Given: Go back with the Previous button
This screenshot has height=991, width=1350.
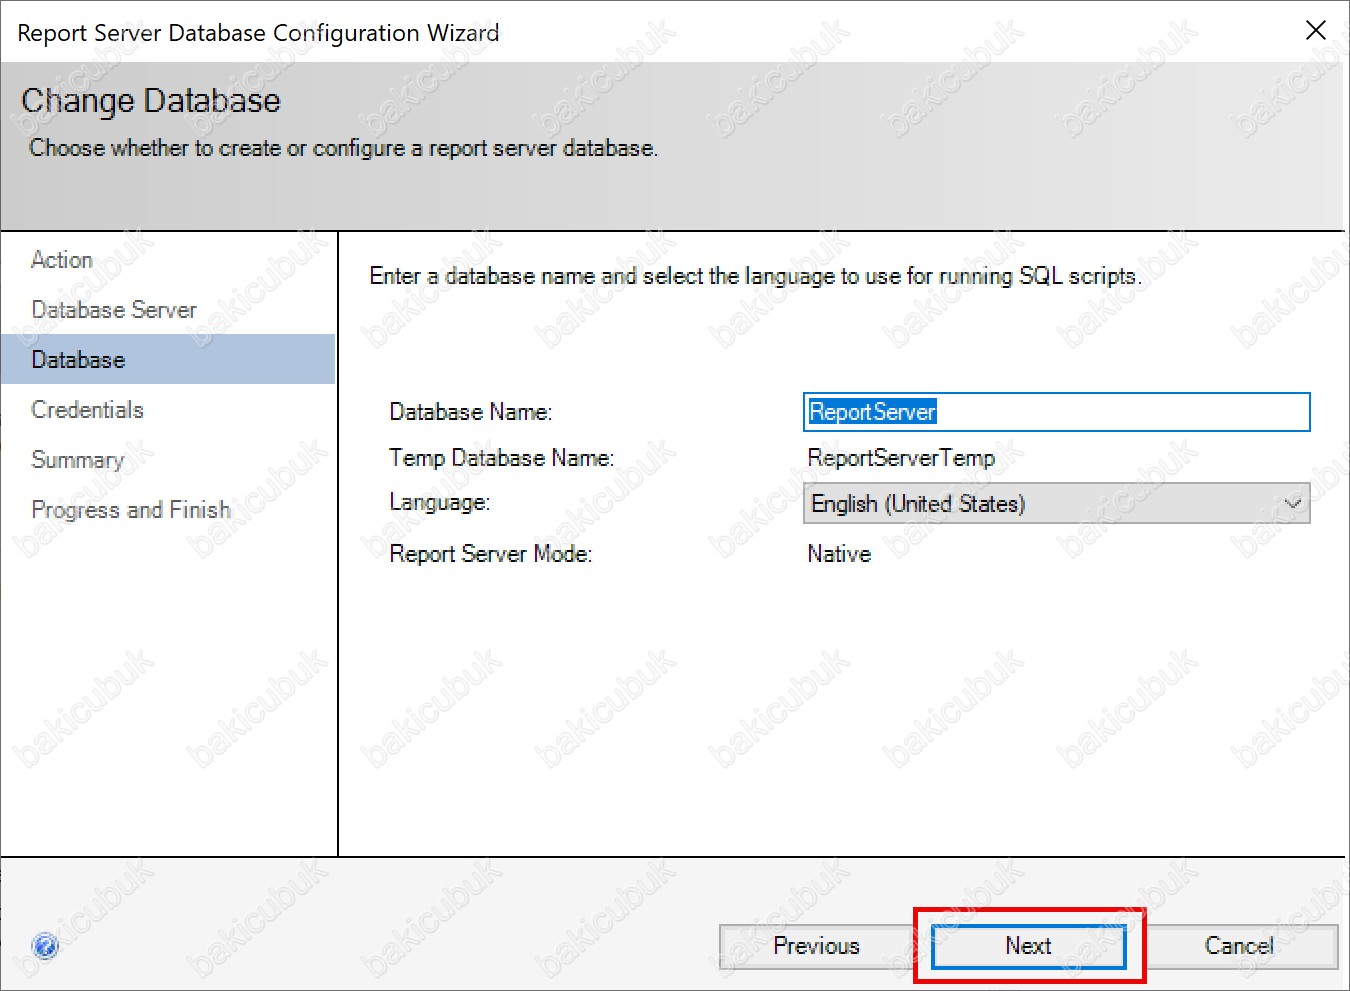Looking at the screenshot, I should point(816,946).
